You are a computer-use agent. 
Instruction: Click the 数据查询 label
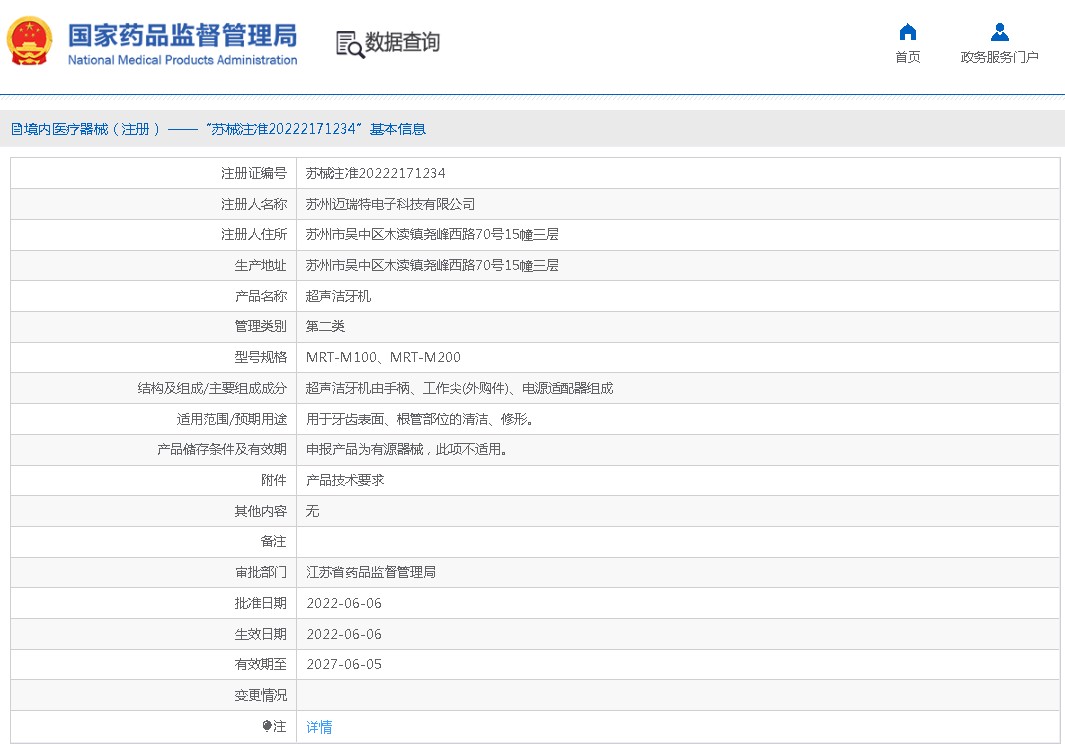pyautogui.click(x=402, y=42)
